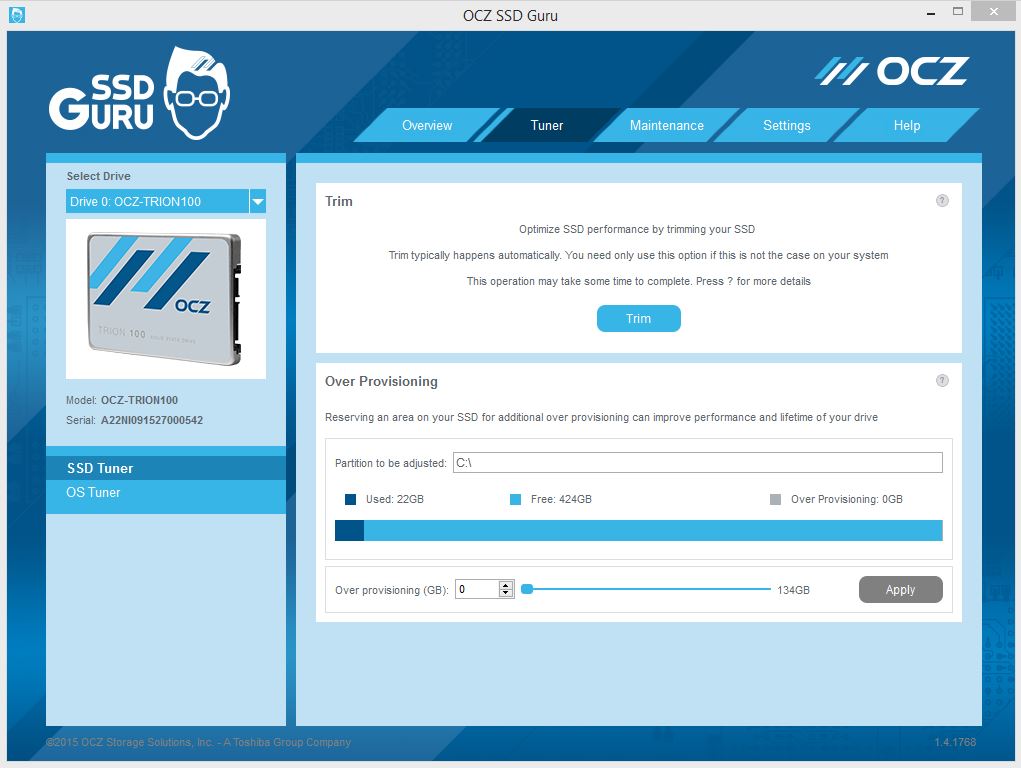Expand the Select Drive dropdown arrow
Viewport: 1021px width, 768px height.
click(258, 201)
